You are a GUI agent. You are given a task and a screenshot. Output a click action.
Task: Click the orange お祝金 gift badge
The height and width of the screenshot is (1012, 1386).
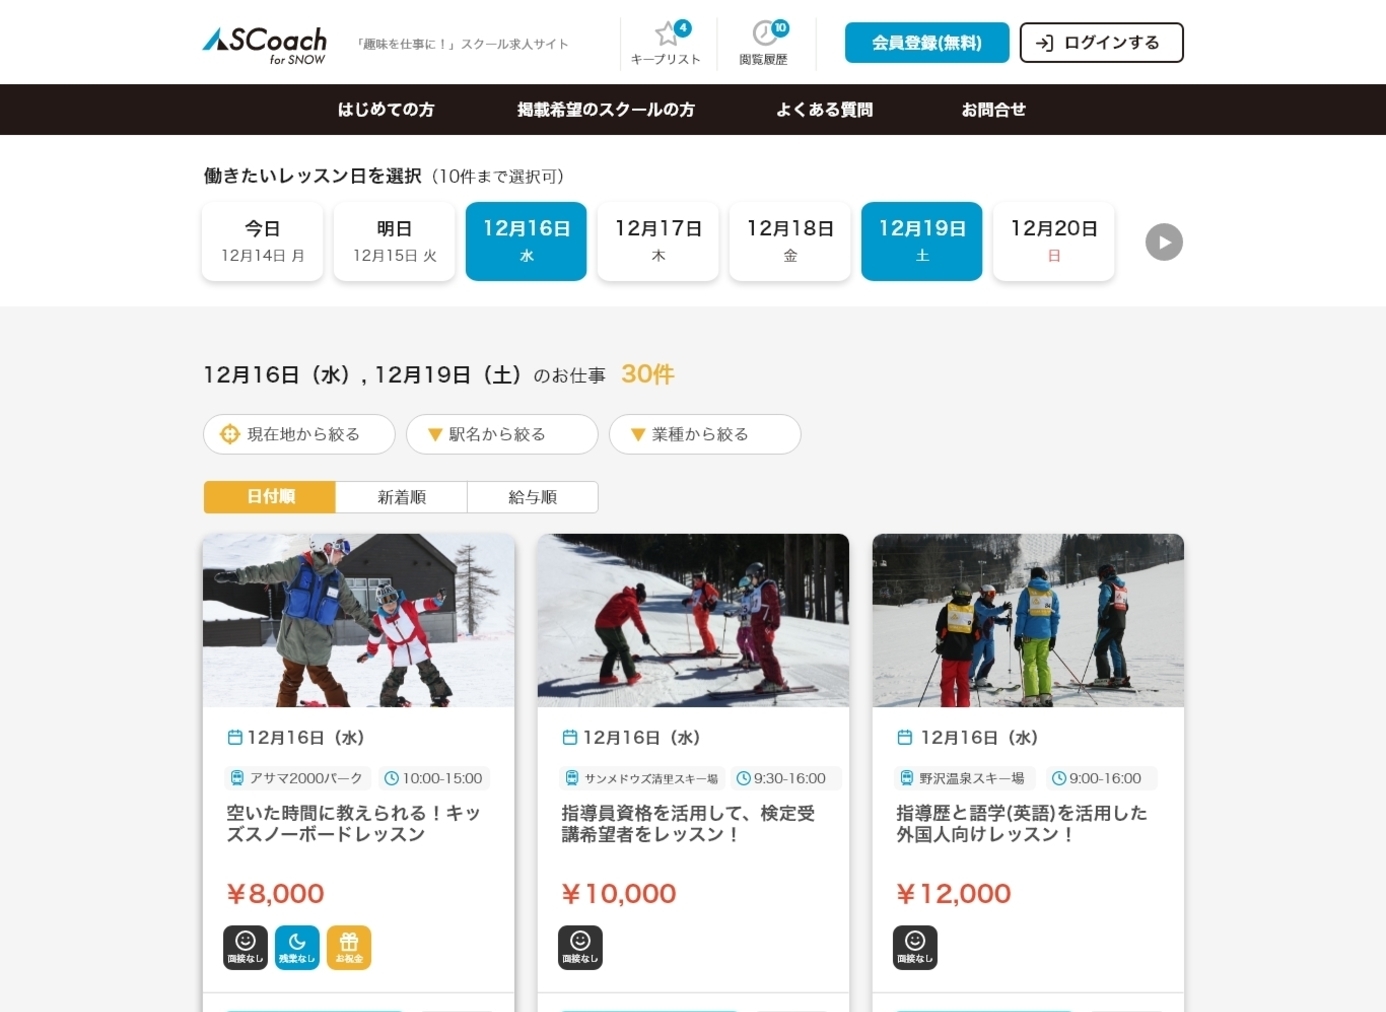tap(349, 947)
